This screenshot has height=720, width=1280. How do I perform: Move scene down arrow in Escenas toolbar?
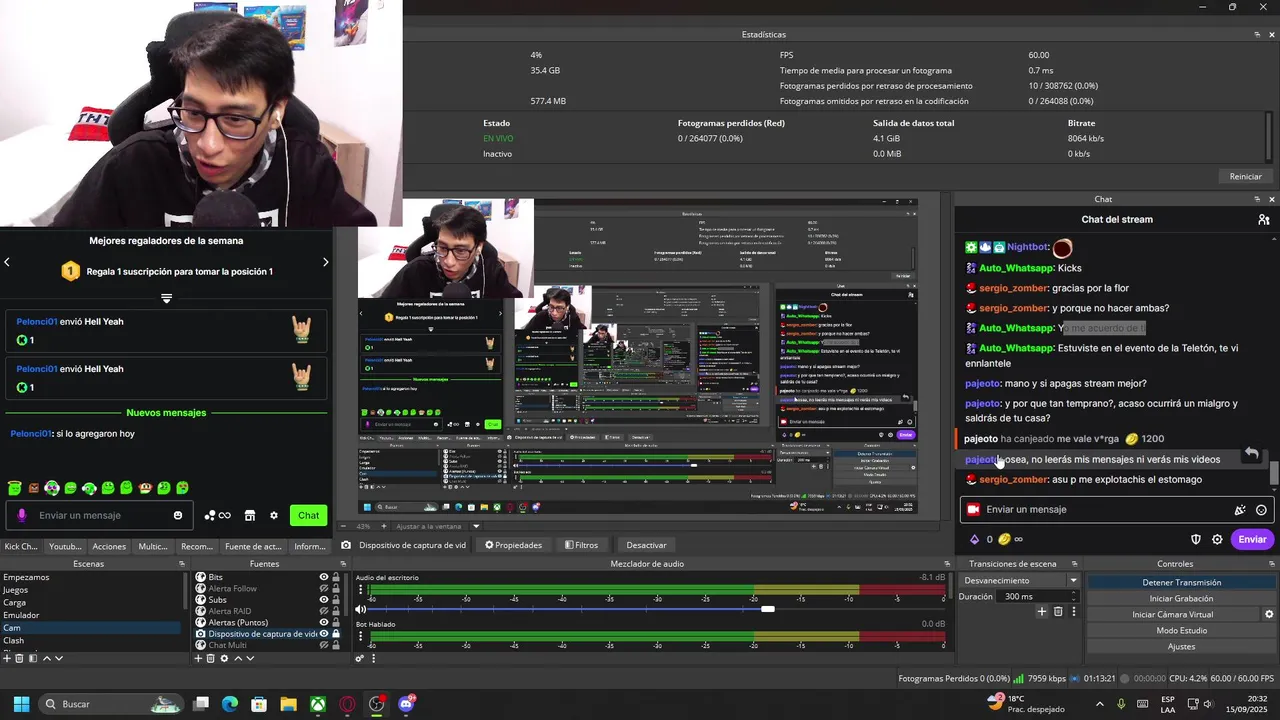pyautogui.click(x=58, y=658)
